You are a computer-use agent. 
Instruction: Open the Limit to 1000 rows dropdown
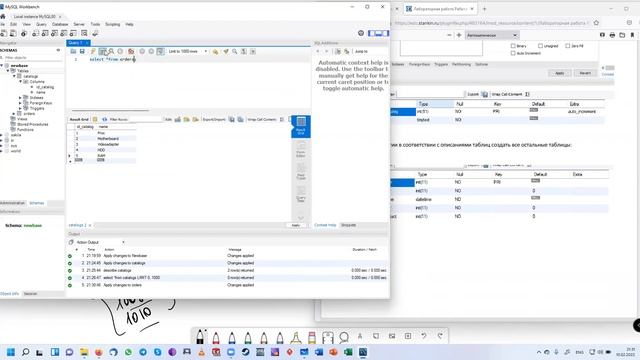point(188,51)
